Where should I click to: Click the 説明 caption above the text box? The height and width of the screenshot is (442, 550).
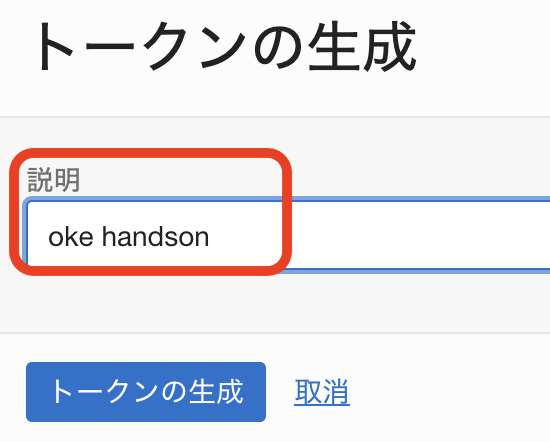(54, 180)
